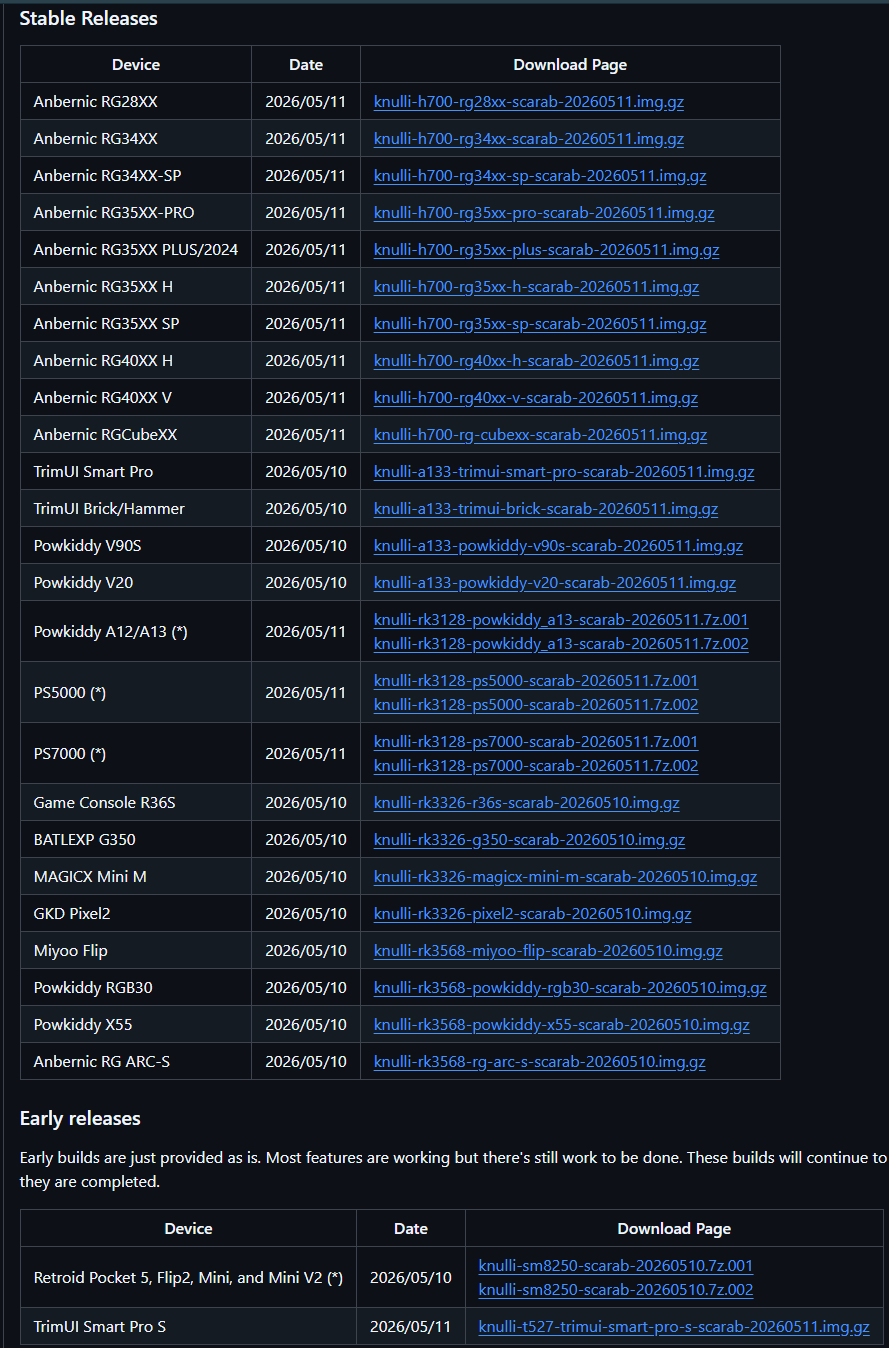Select the Retroid Pocket 5 device cell
Viewport: 889px width, 1348px height.
[188, 1277]
